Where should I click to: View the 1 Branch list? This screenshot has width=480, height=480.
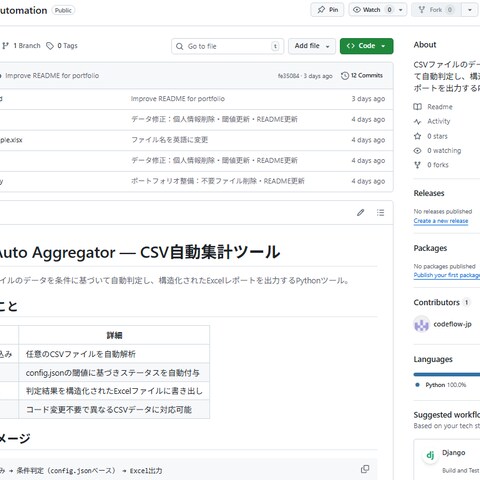click(21, 46)
